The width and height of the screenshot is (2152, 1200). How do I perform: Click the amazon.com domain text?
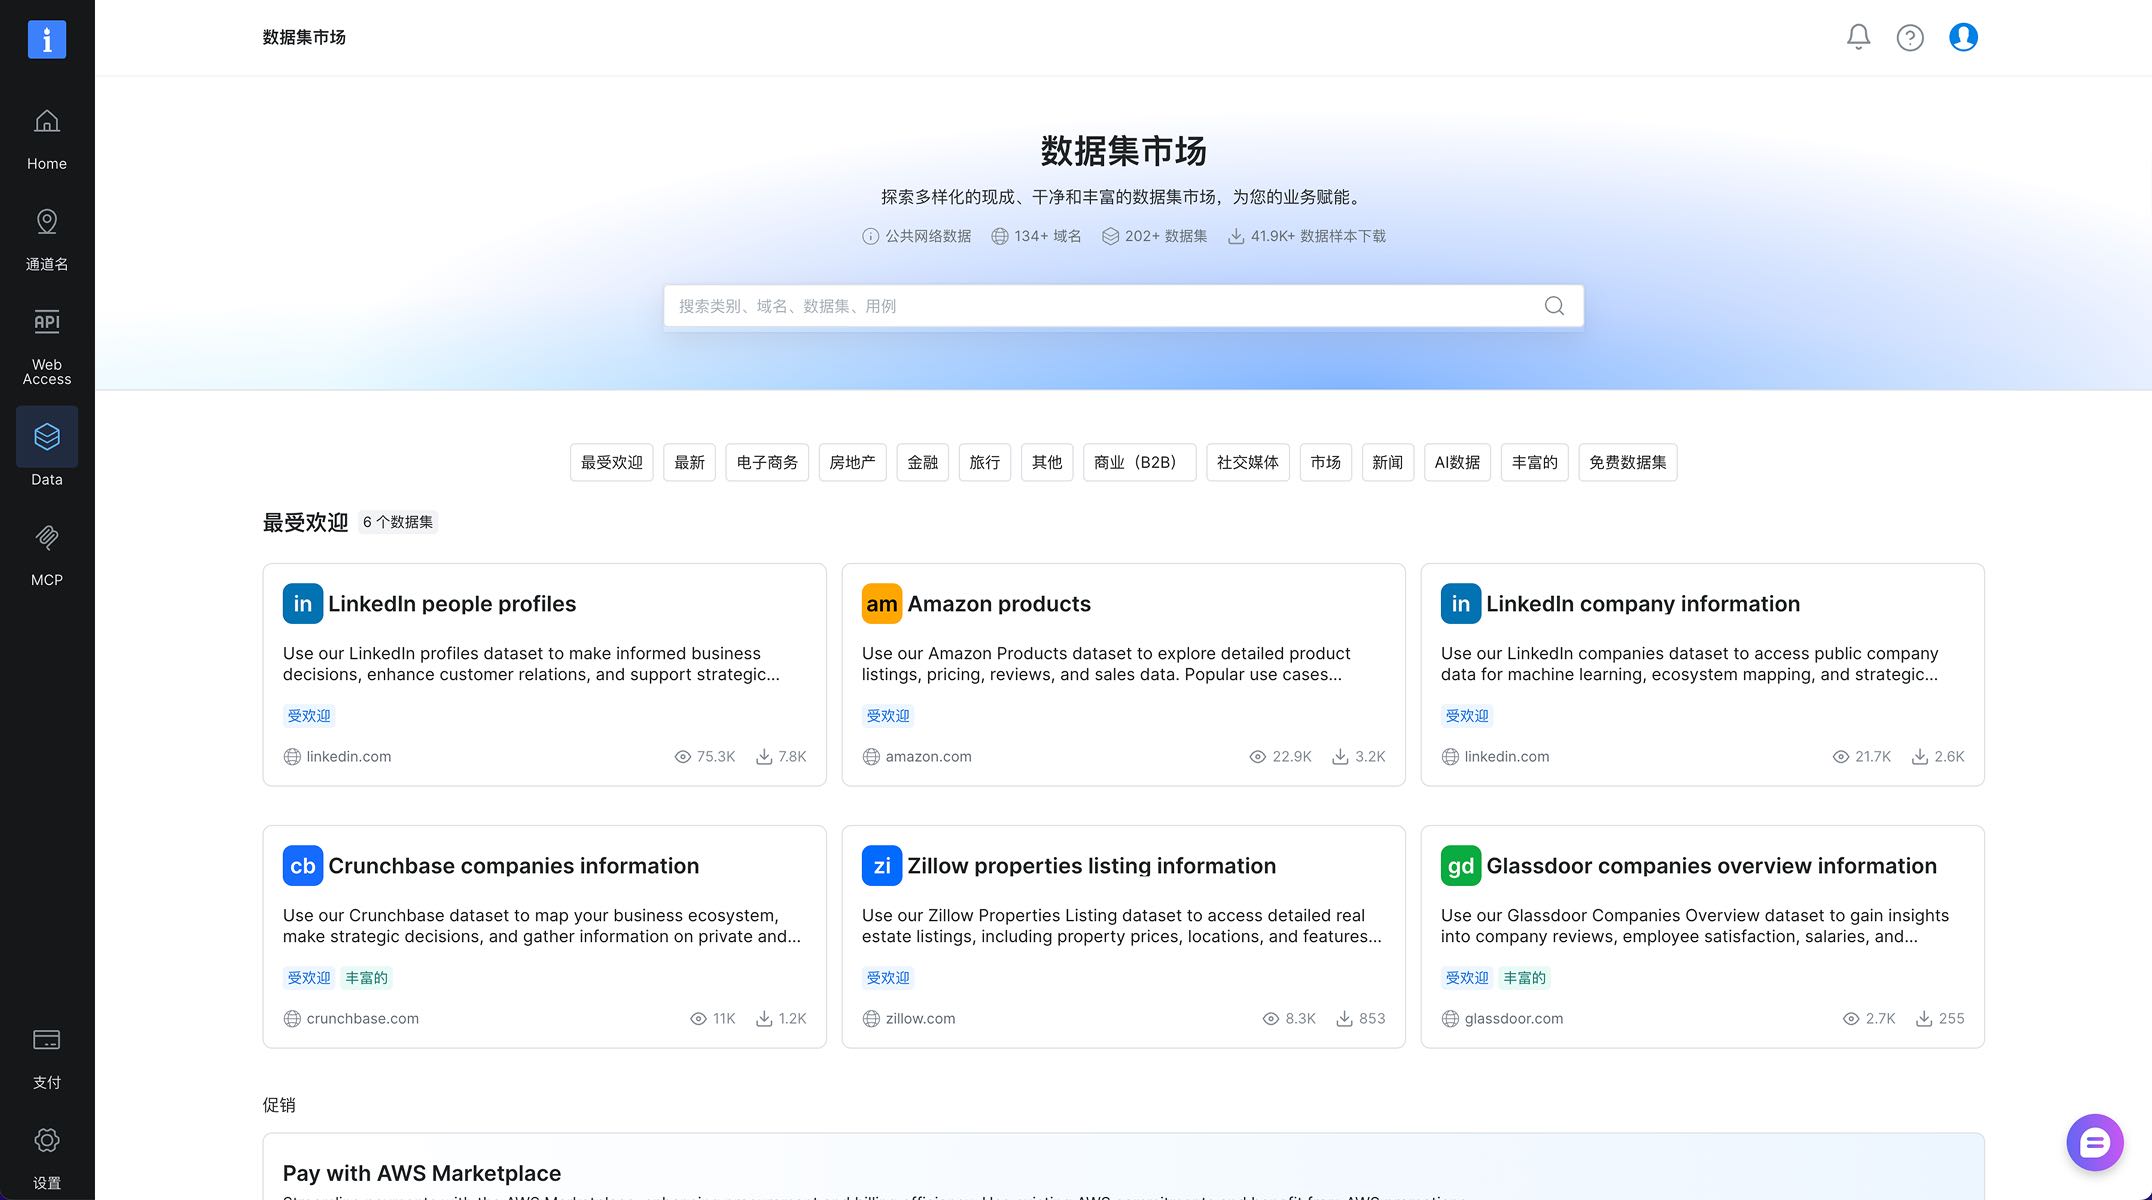(929, 757)
